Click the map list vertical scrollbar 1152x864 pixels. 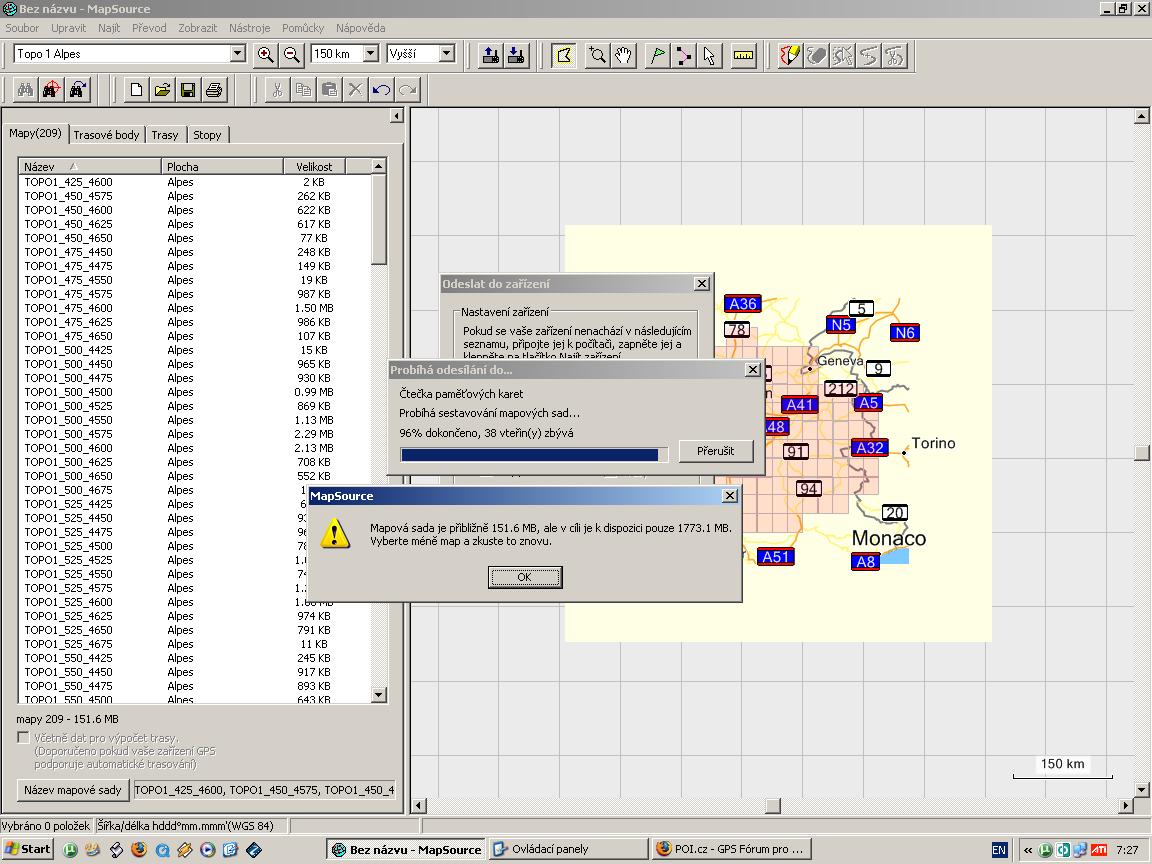378,450
